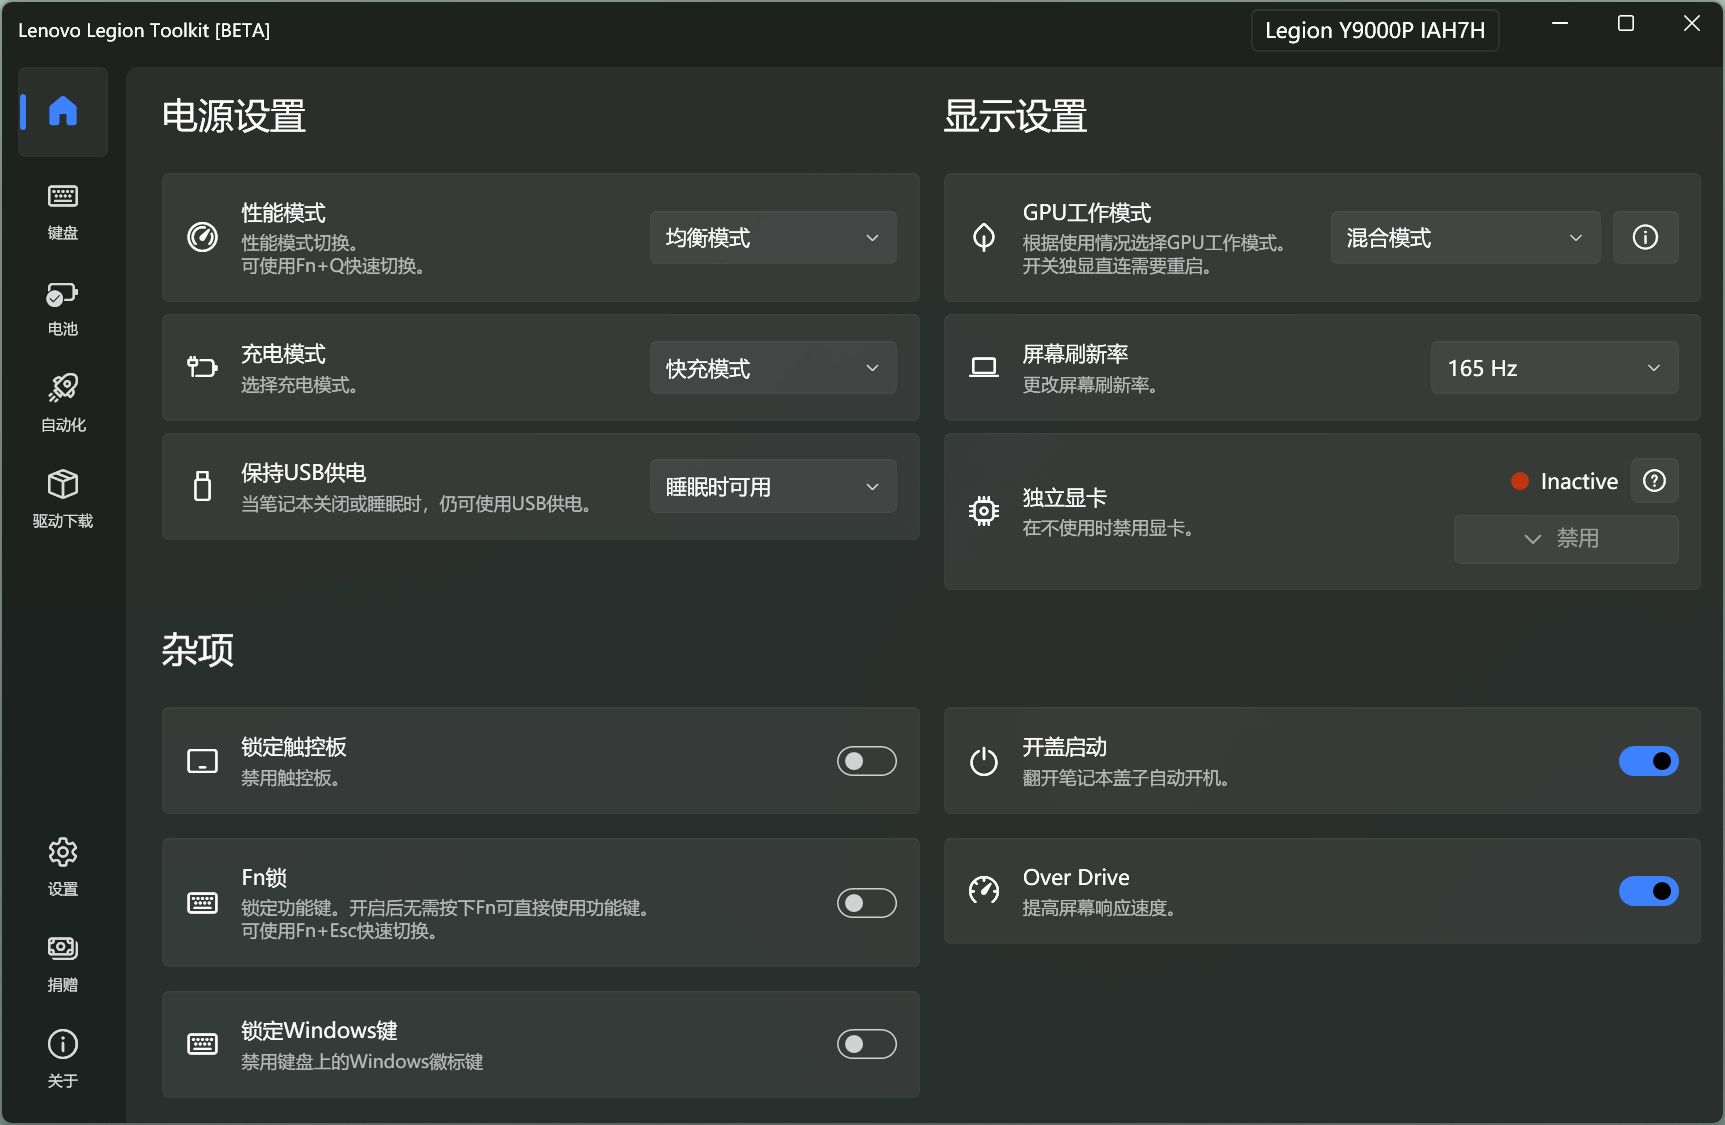Change the 165 Hz refresh rate dropdown
1725x1125 pixels.
coord(1554,368)
